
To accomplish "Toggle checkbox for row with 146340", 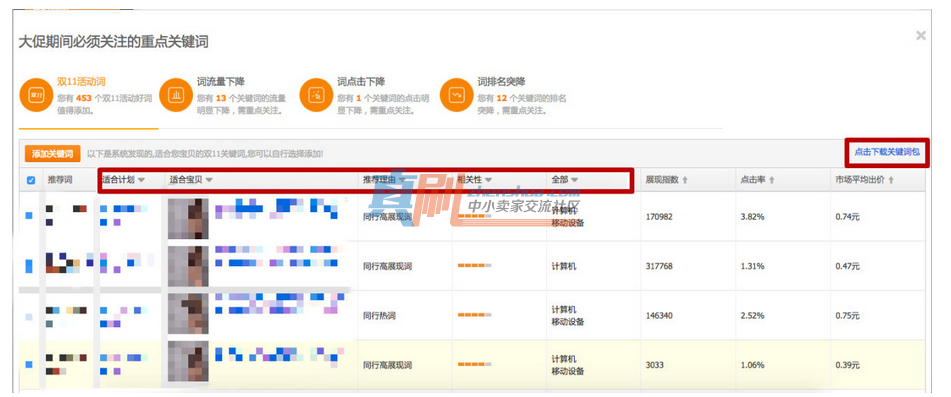I will coord(29,316).
